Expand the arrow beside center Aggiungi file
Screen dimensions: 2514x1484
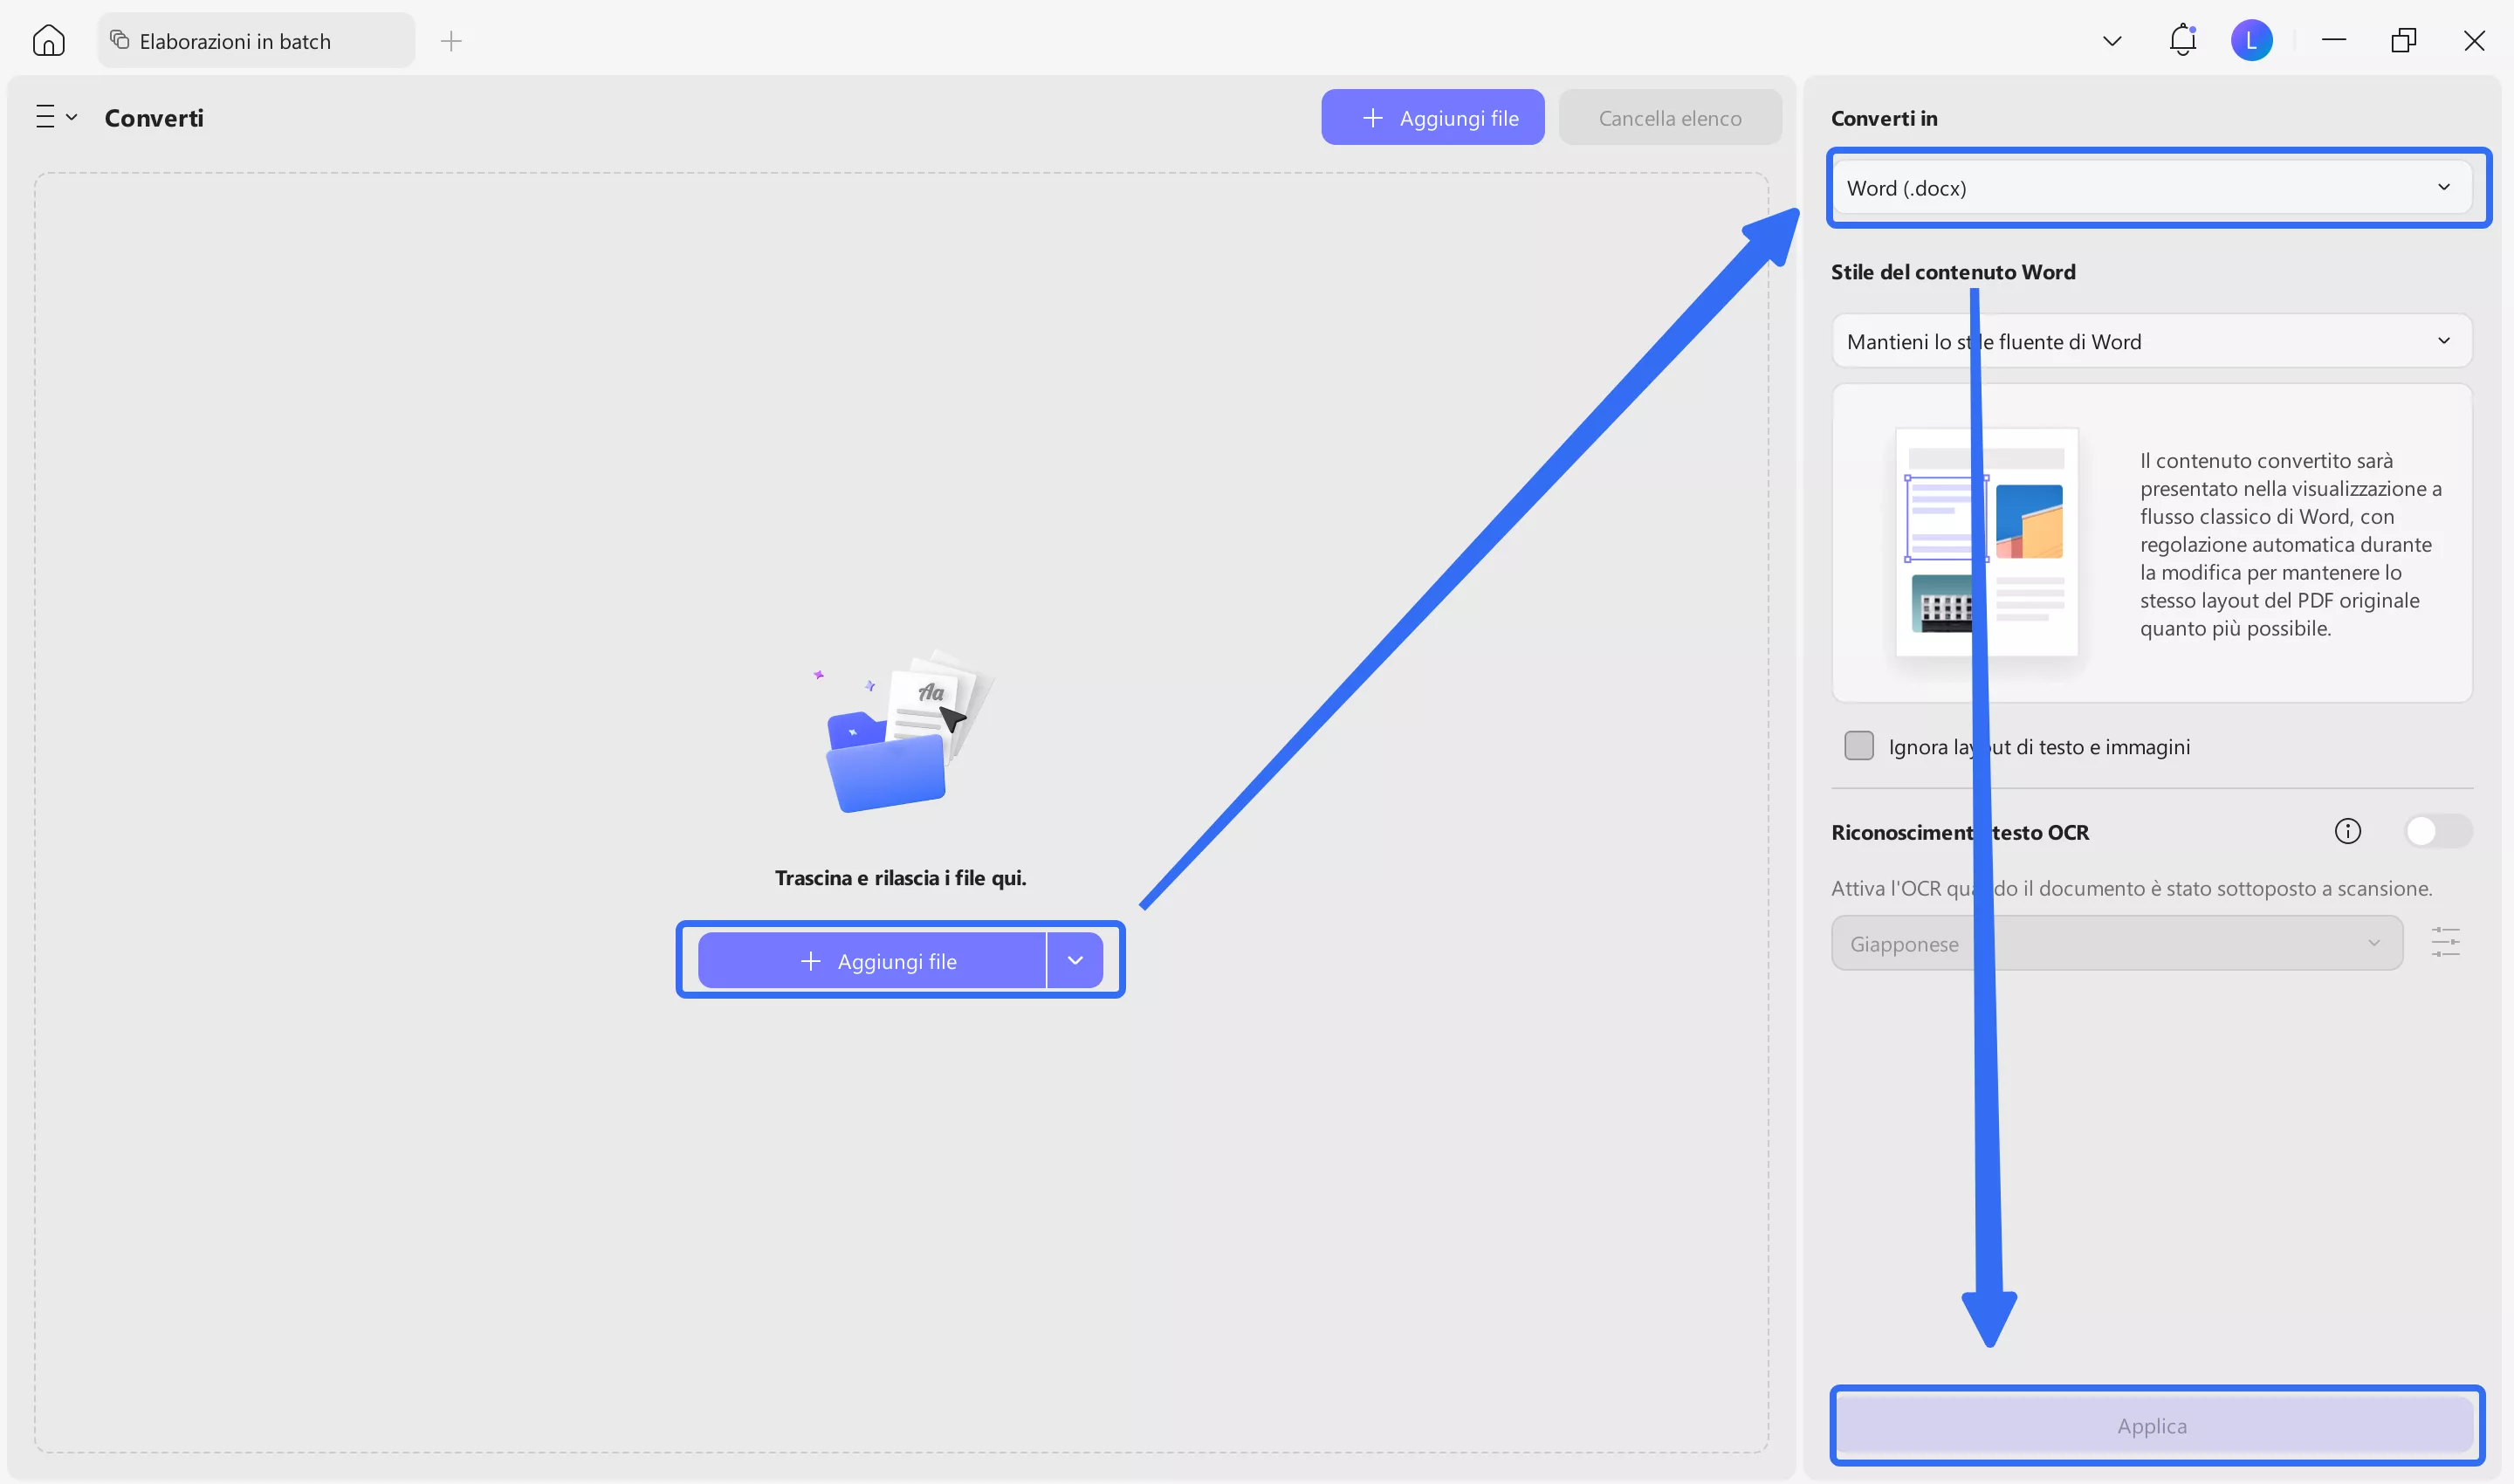pos(1075,960)
